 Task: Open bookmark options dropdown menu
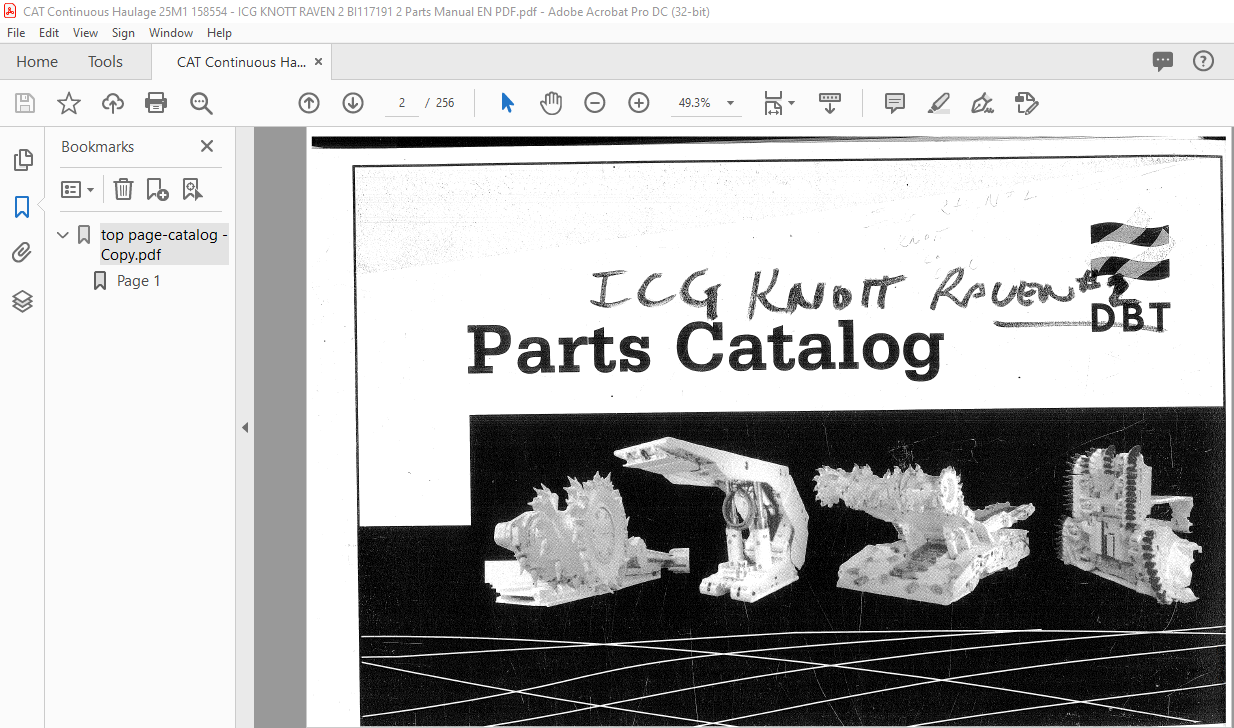77,189
